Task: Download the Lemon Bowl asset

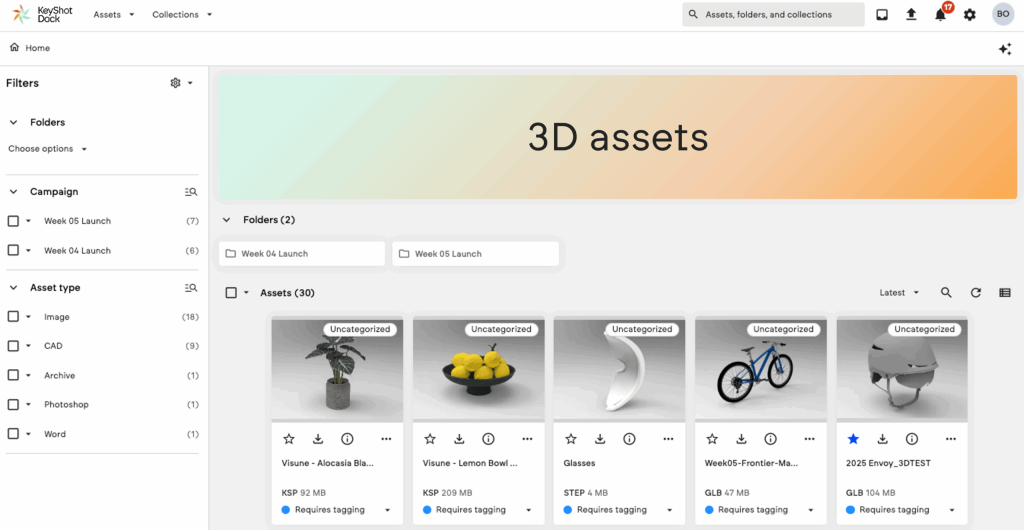Action: coord(459,439)
